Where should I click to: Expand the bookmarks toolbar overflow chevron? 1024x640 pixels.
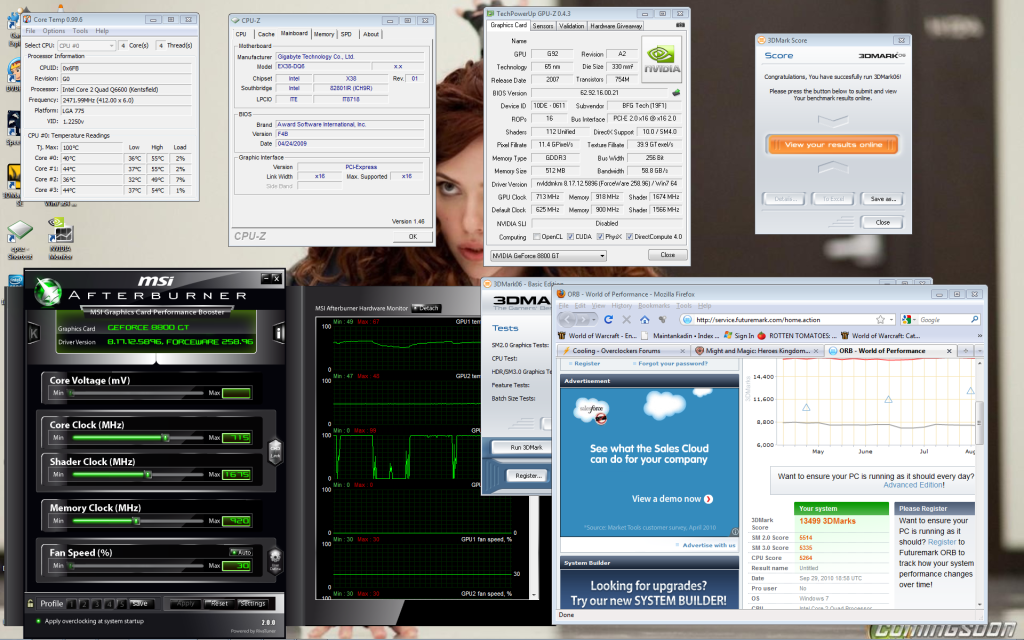pyautogui.click(x=980, y=336)
